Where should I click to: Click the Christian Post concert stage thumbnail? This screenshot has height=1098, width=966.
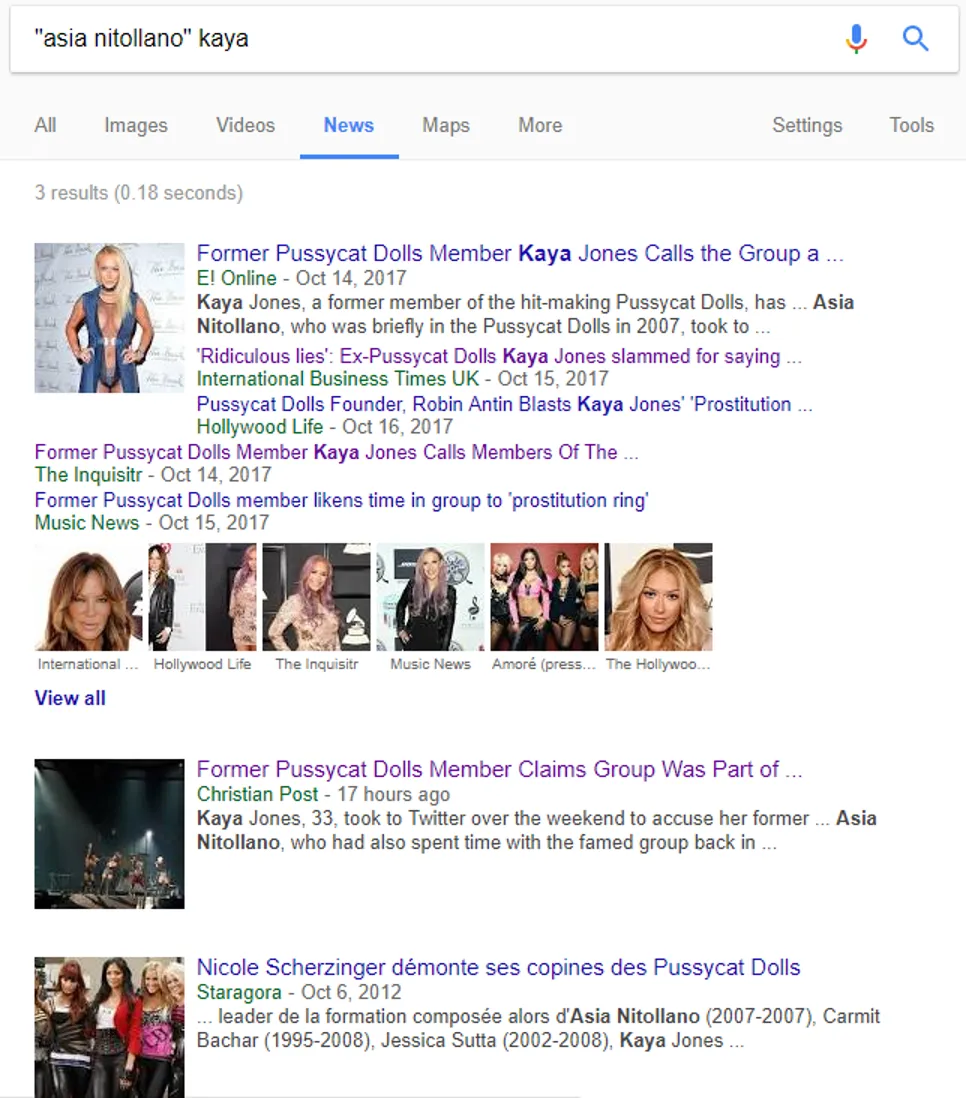tap(109, 834)
